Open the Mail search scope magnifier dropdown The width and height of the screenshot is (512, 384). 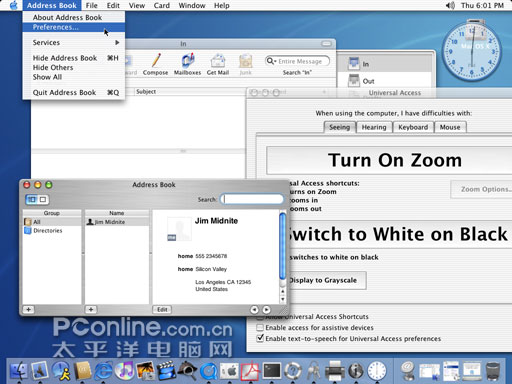[x=271, y=61]
